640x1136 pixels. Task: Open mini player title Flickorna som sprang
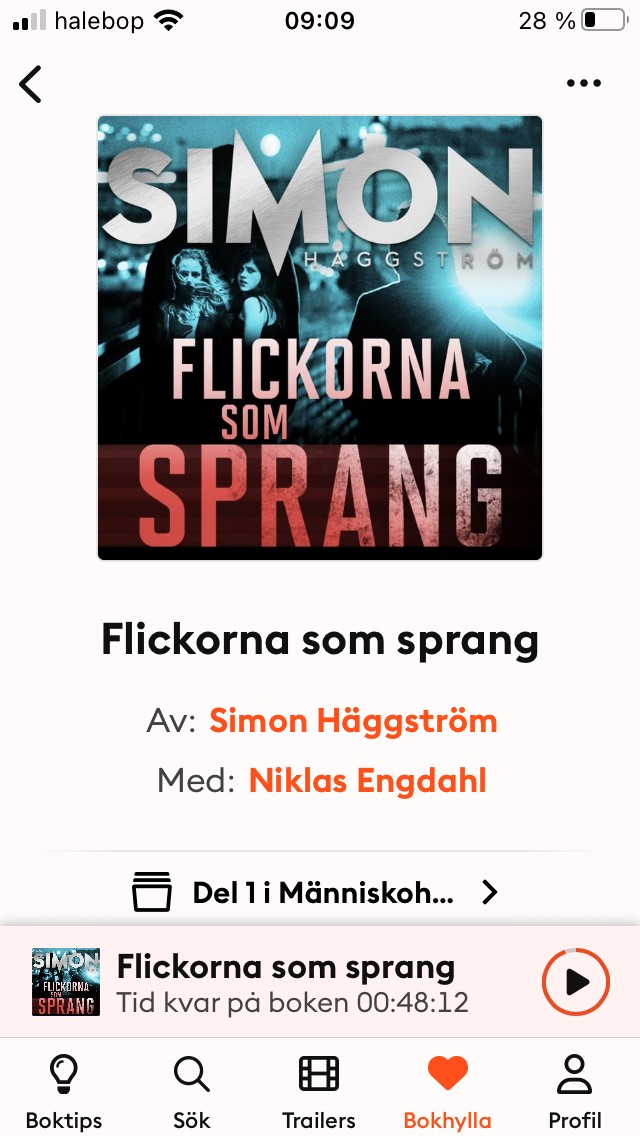point(286,967)
